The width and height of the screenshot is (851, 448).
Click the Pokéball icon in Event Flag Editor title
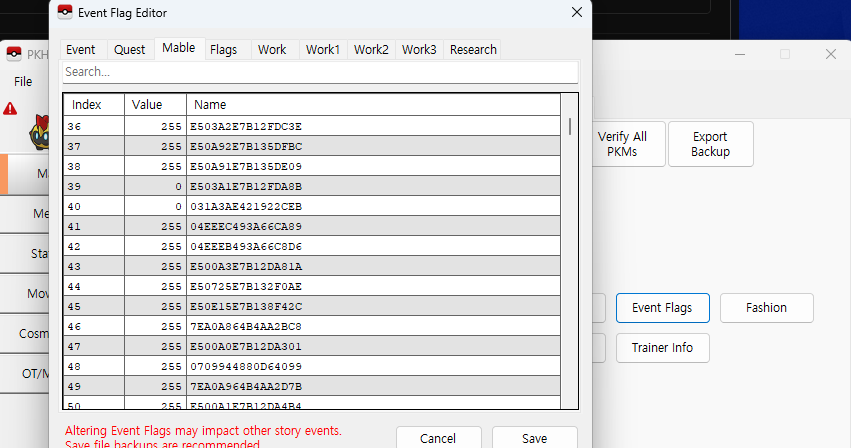pos(66,13)
